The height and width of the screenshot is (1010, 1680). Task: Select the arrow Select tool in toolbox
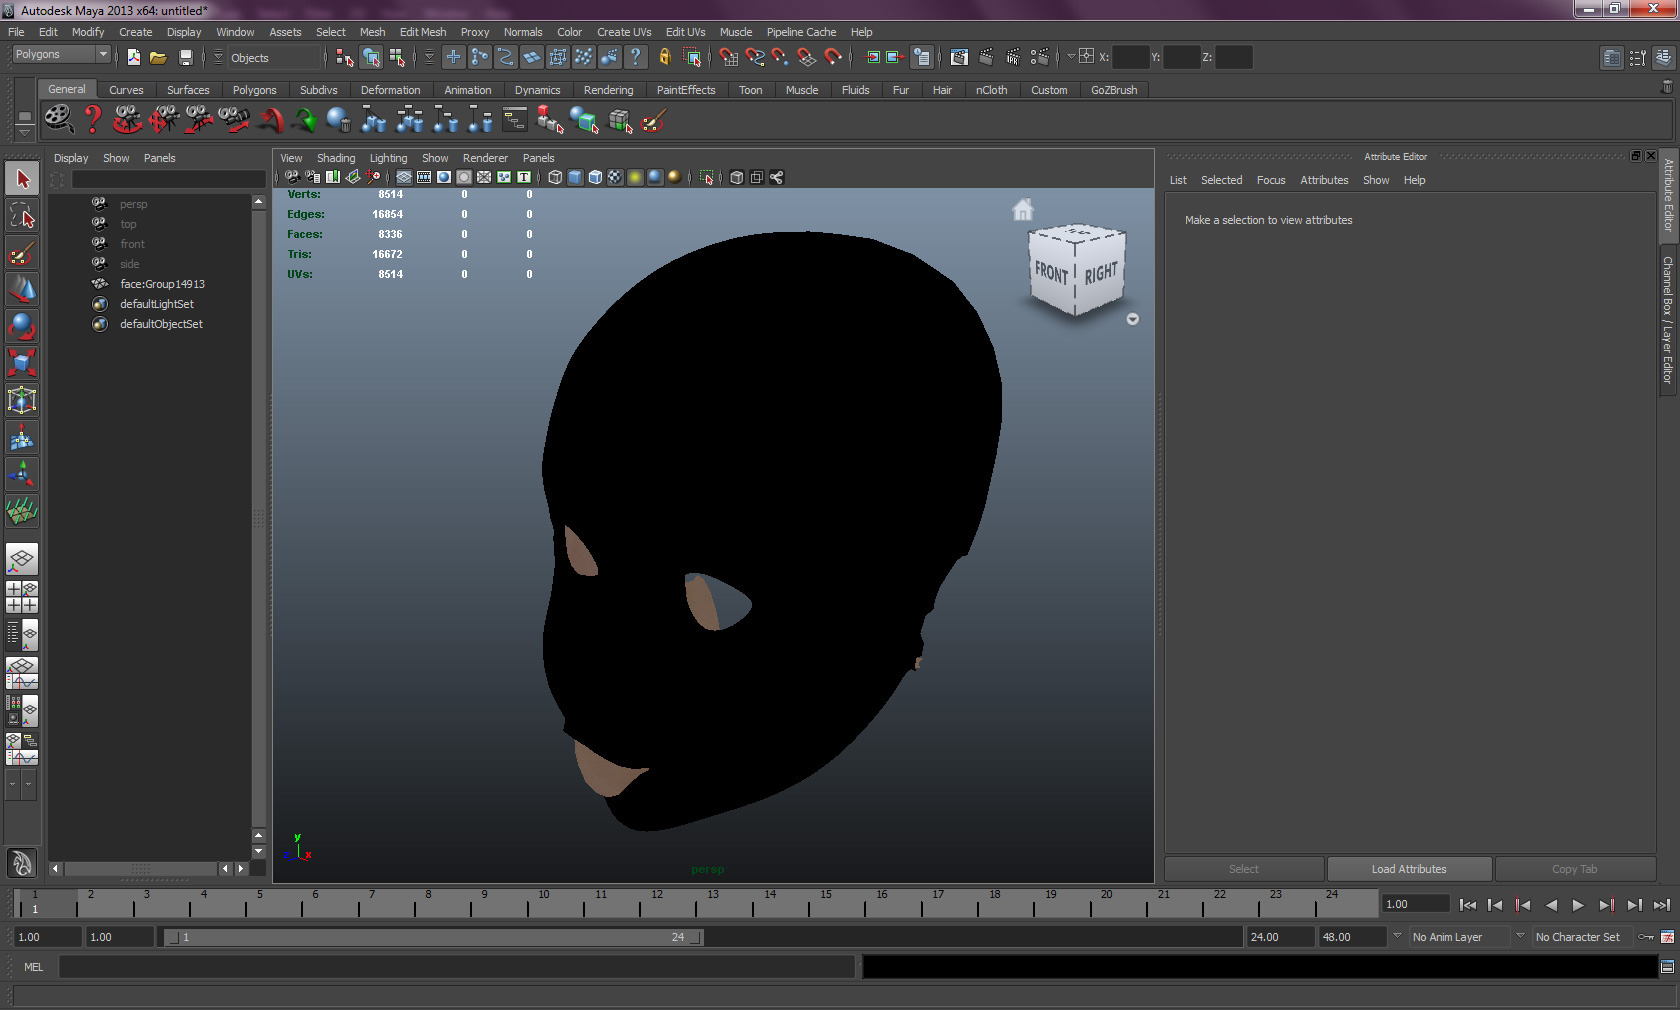tap(22, 179)
